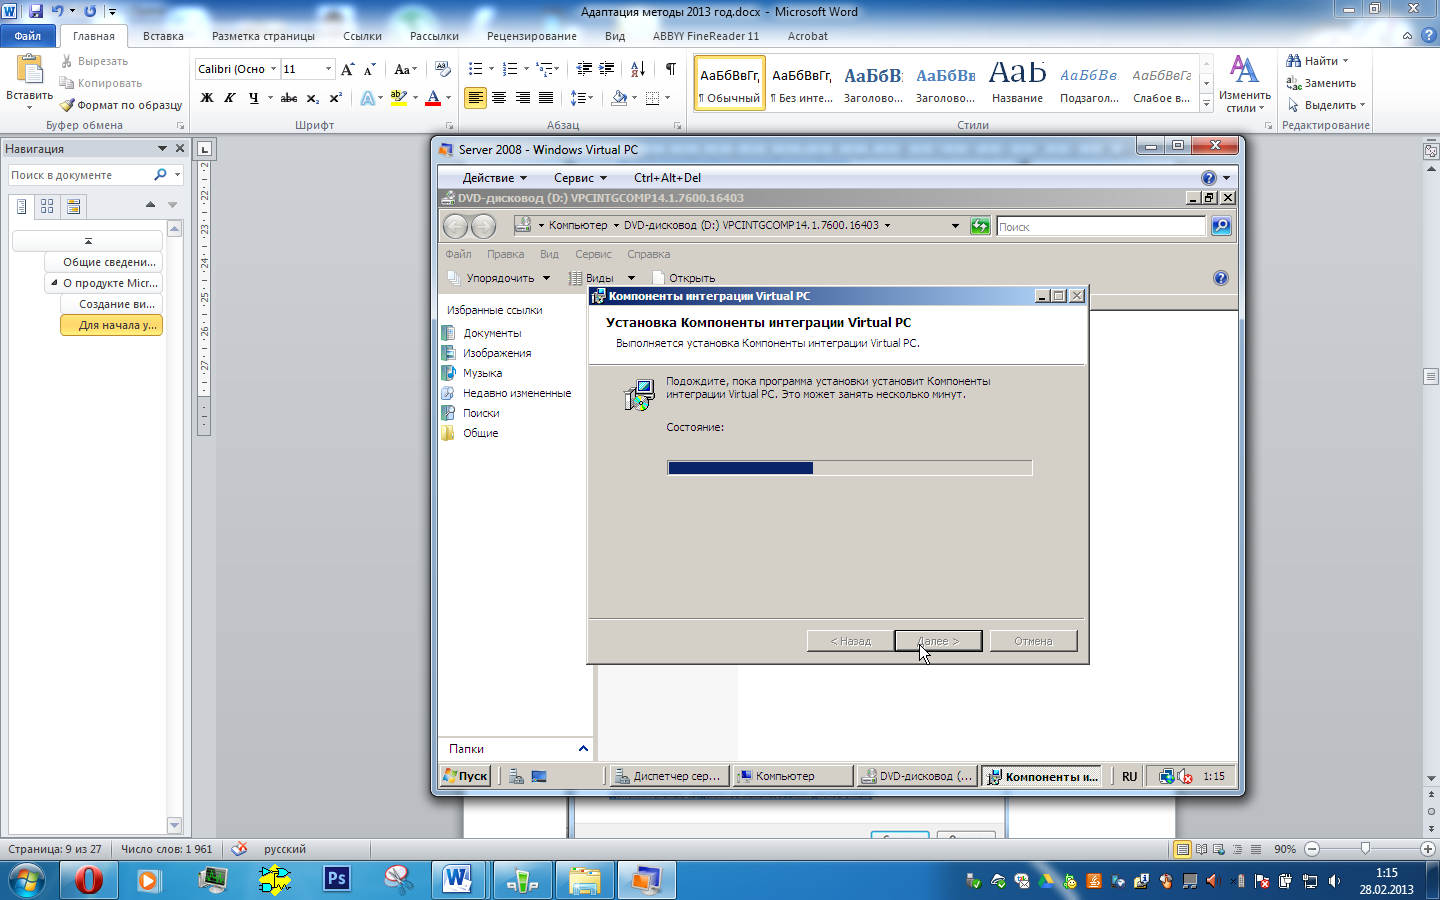
Task: Select heading Для начала у... in navigation
Action: point(111,325)
